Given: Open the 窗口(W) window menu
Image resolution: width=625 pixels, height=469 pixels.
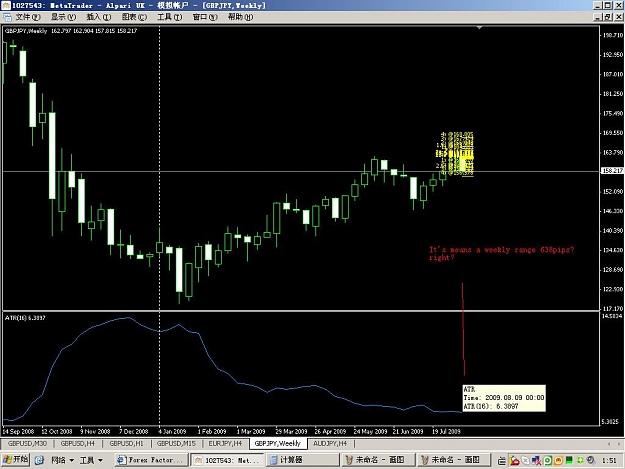Looking at the screenshot, I should pos(205,17).
